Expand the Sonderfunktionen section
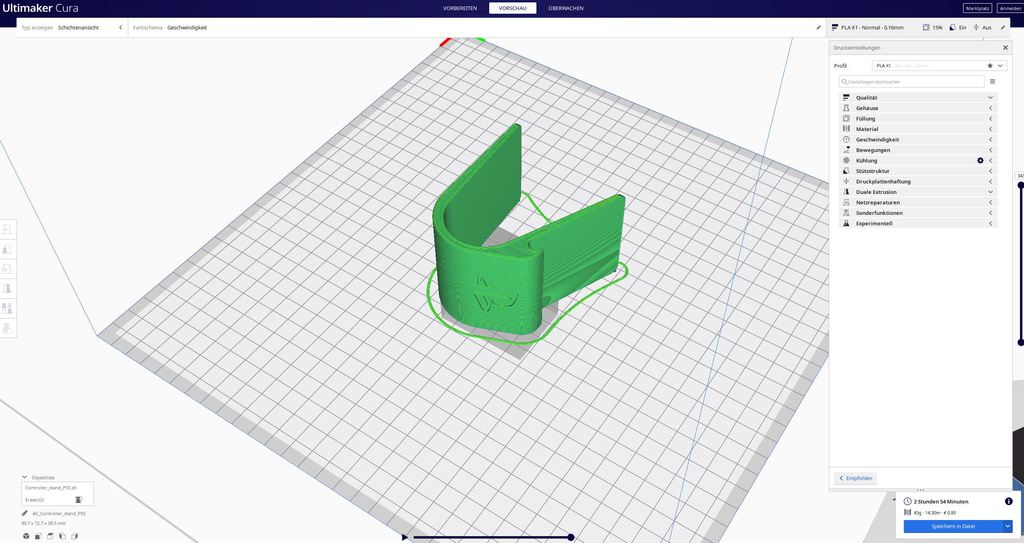Screen dimensions: 1024x543 990,212
